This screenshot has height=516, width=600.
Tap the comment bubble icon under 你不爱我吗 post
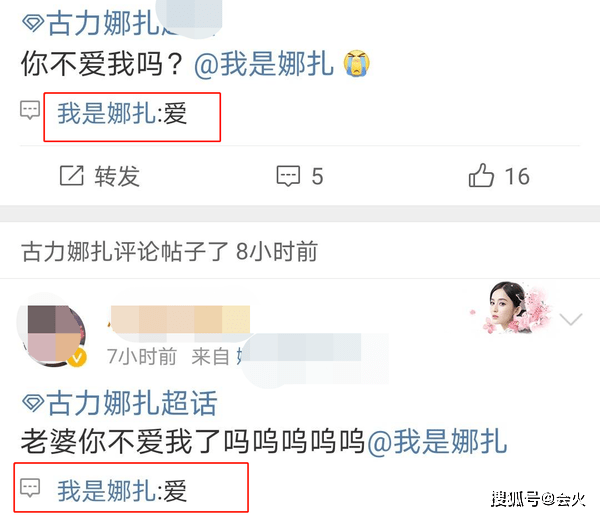30,110
